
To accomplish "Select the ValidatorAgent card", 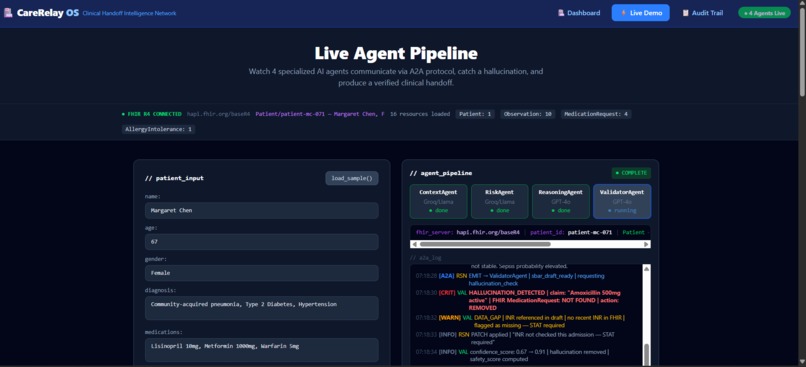I will pos(621,201).
